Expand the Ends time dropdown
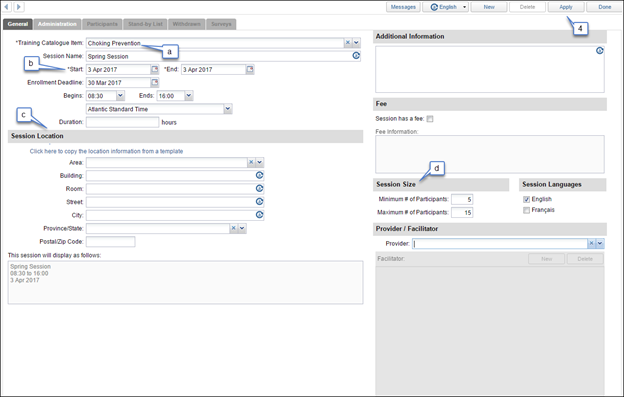This screenshot has width=624, height=397. (189, 95)
